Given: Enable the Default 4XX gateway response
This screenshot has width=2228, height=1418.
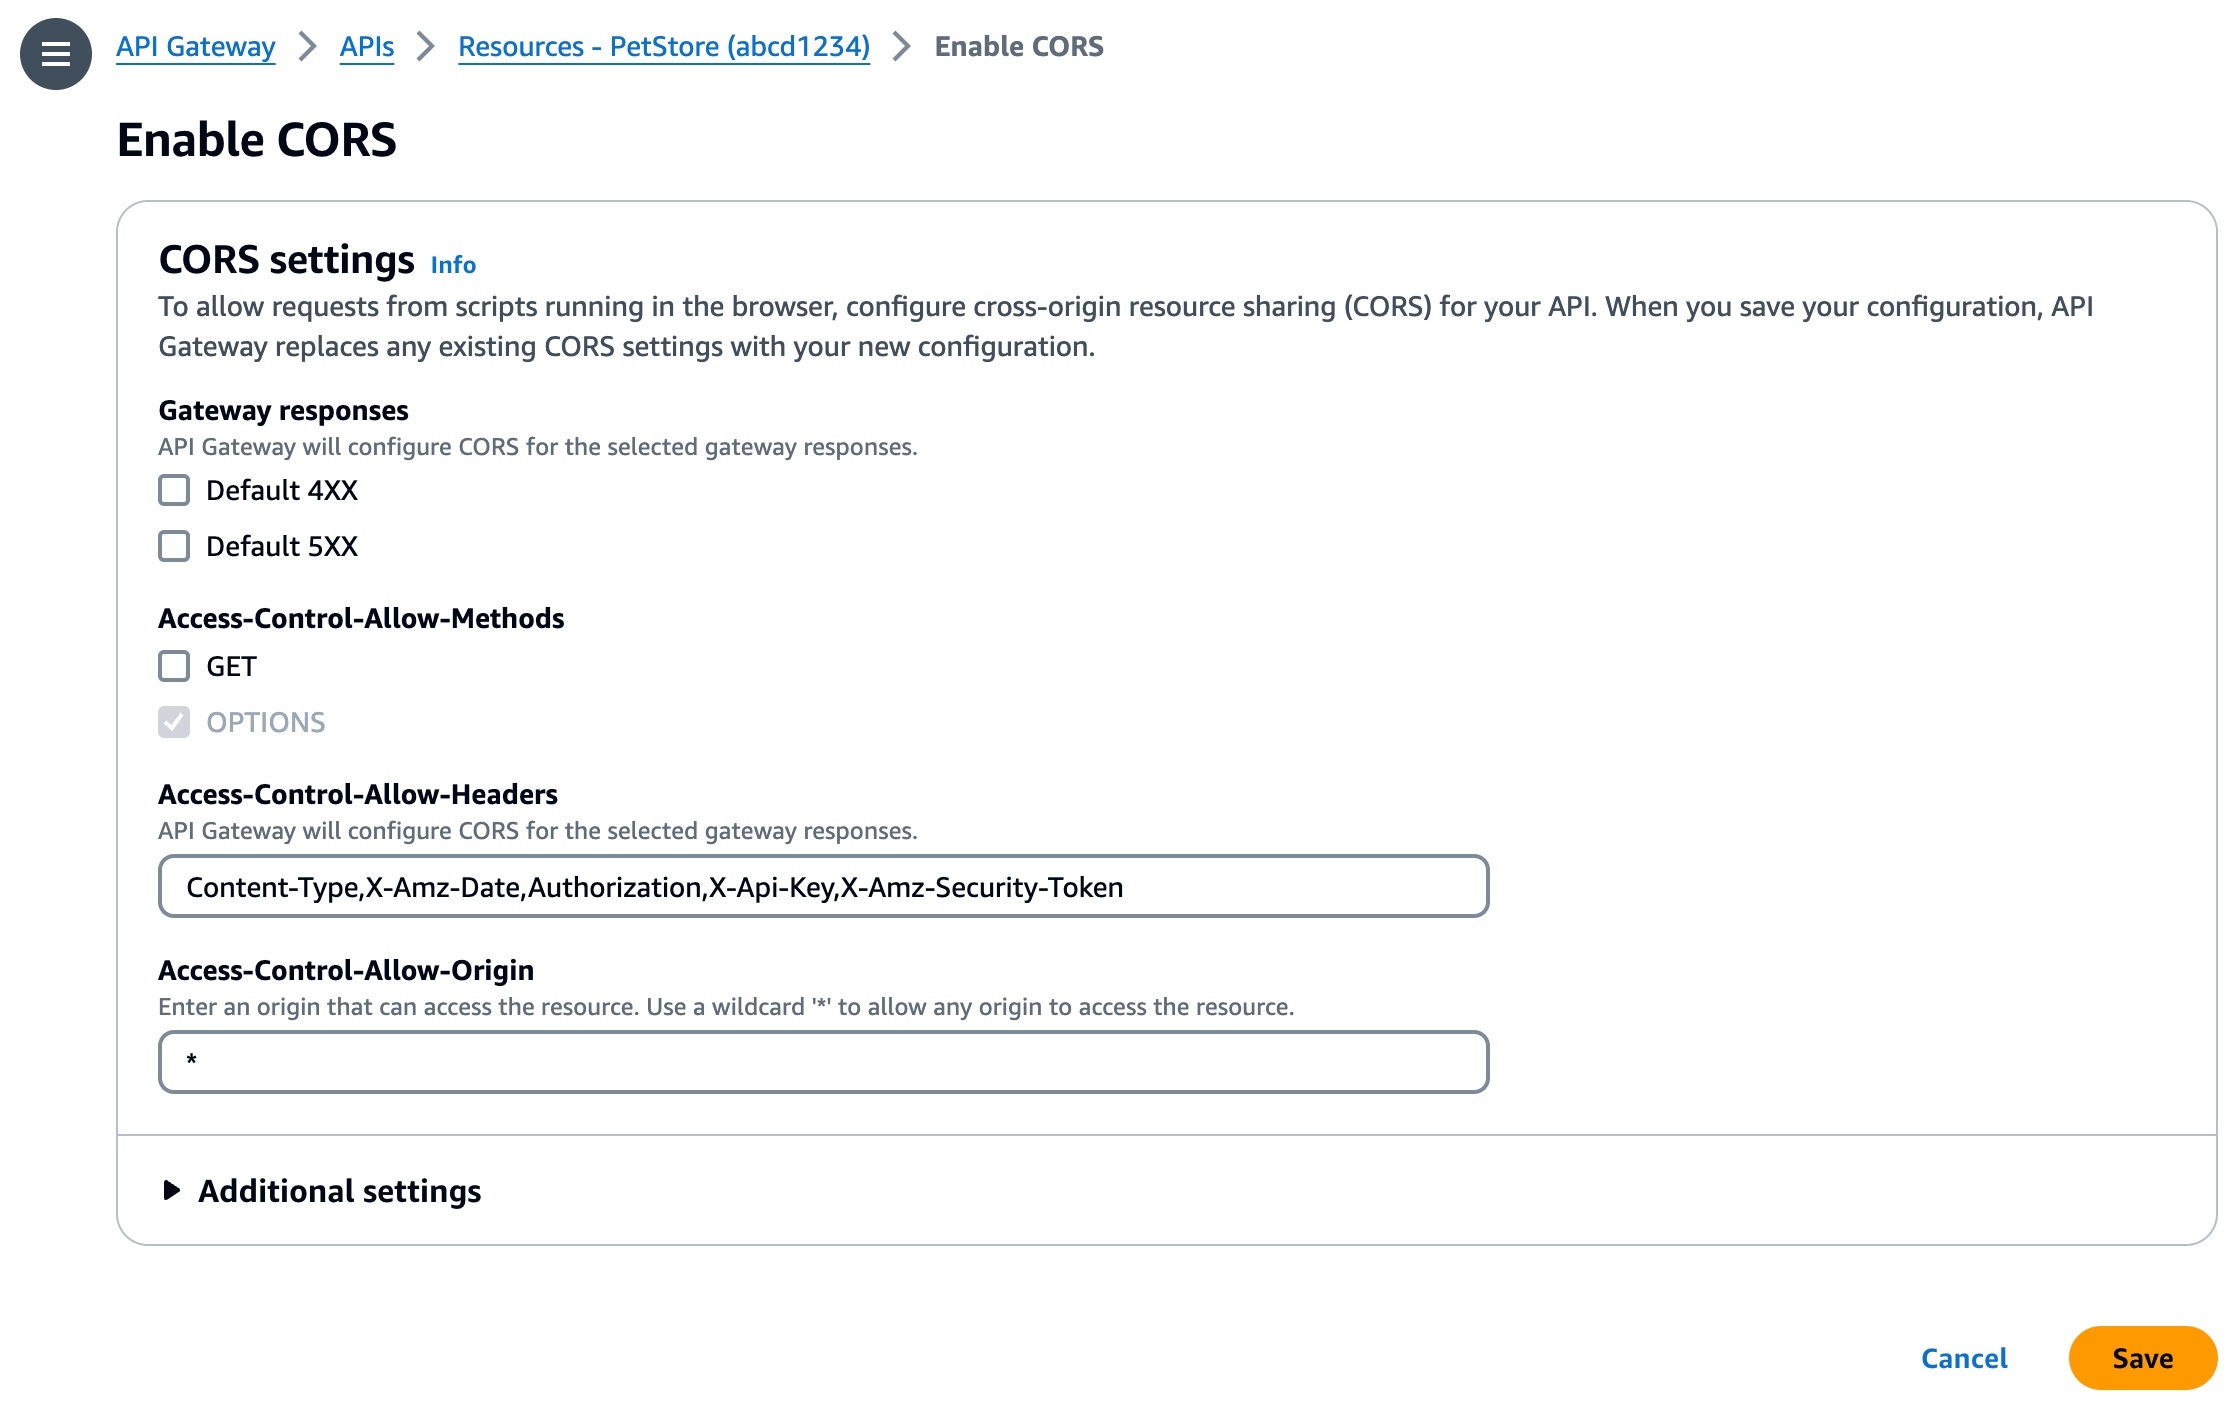Looking at the screenshot, I should pyautogui.click(x=174, y=490).
